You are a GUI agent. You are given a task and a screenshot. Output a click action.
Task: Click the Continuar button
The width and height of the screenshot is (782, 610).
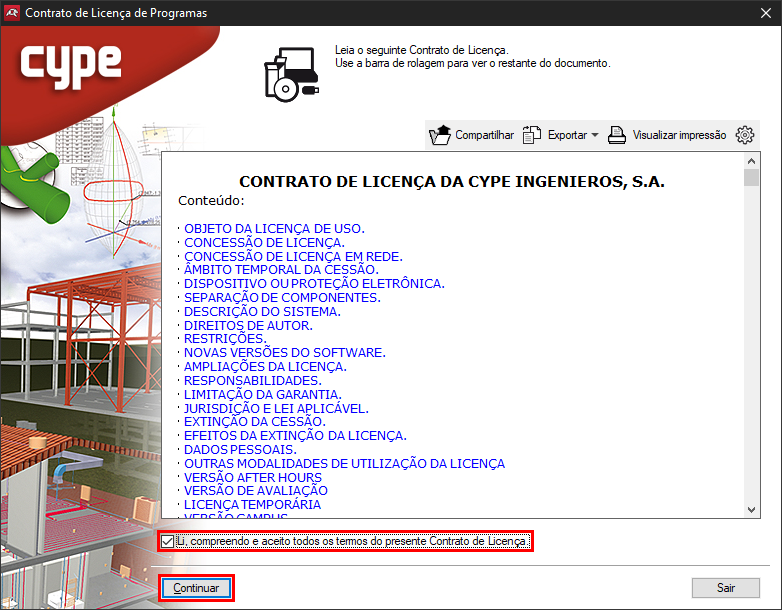196,588
